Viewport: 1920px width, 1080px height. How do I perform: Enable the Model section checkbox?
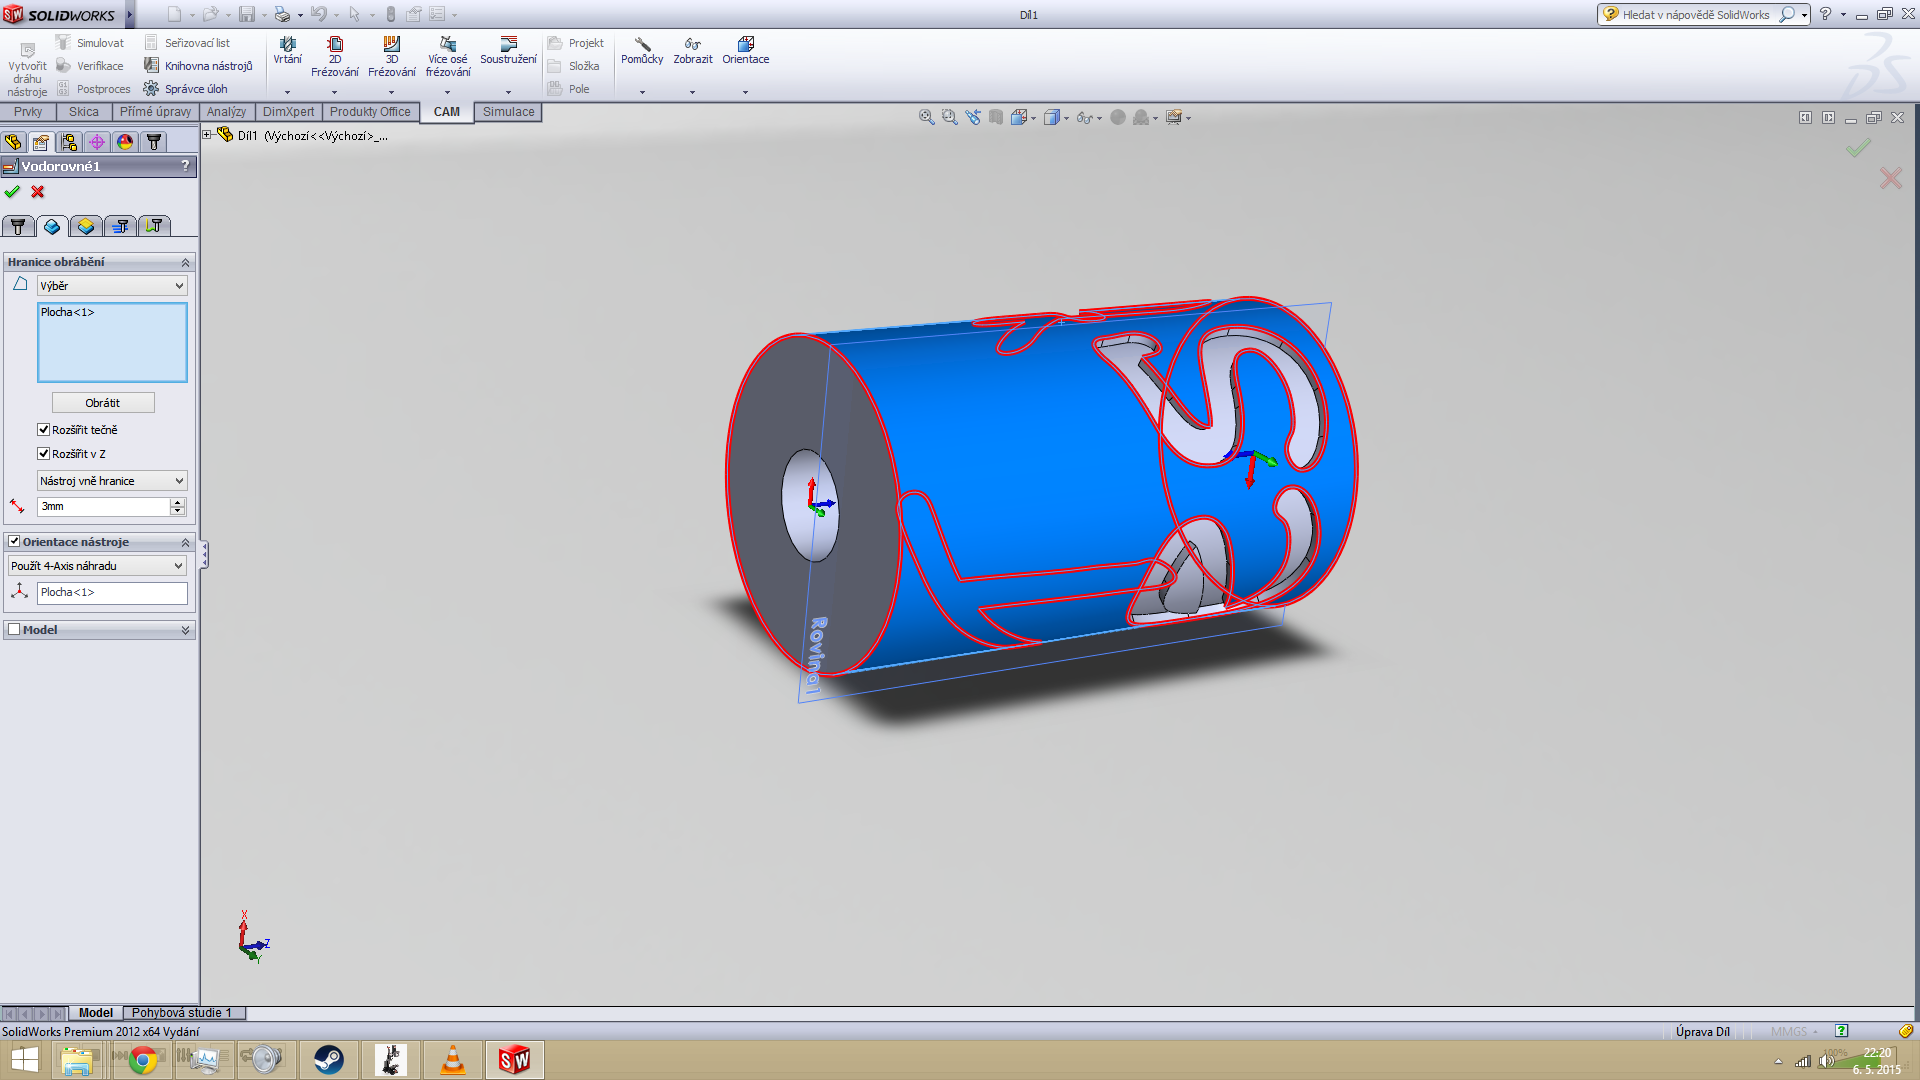(x=14, y=630)
